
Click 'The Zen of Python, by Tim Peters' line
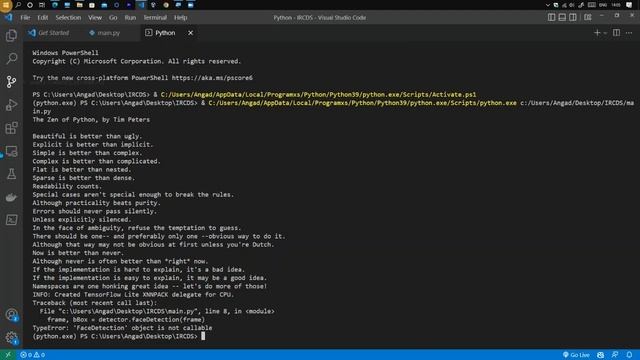pyautogui.click(x=91, y=120)
